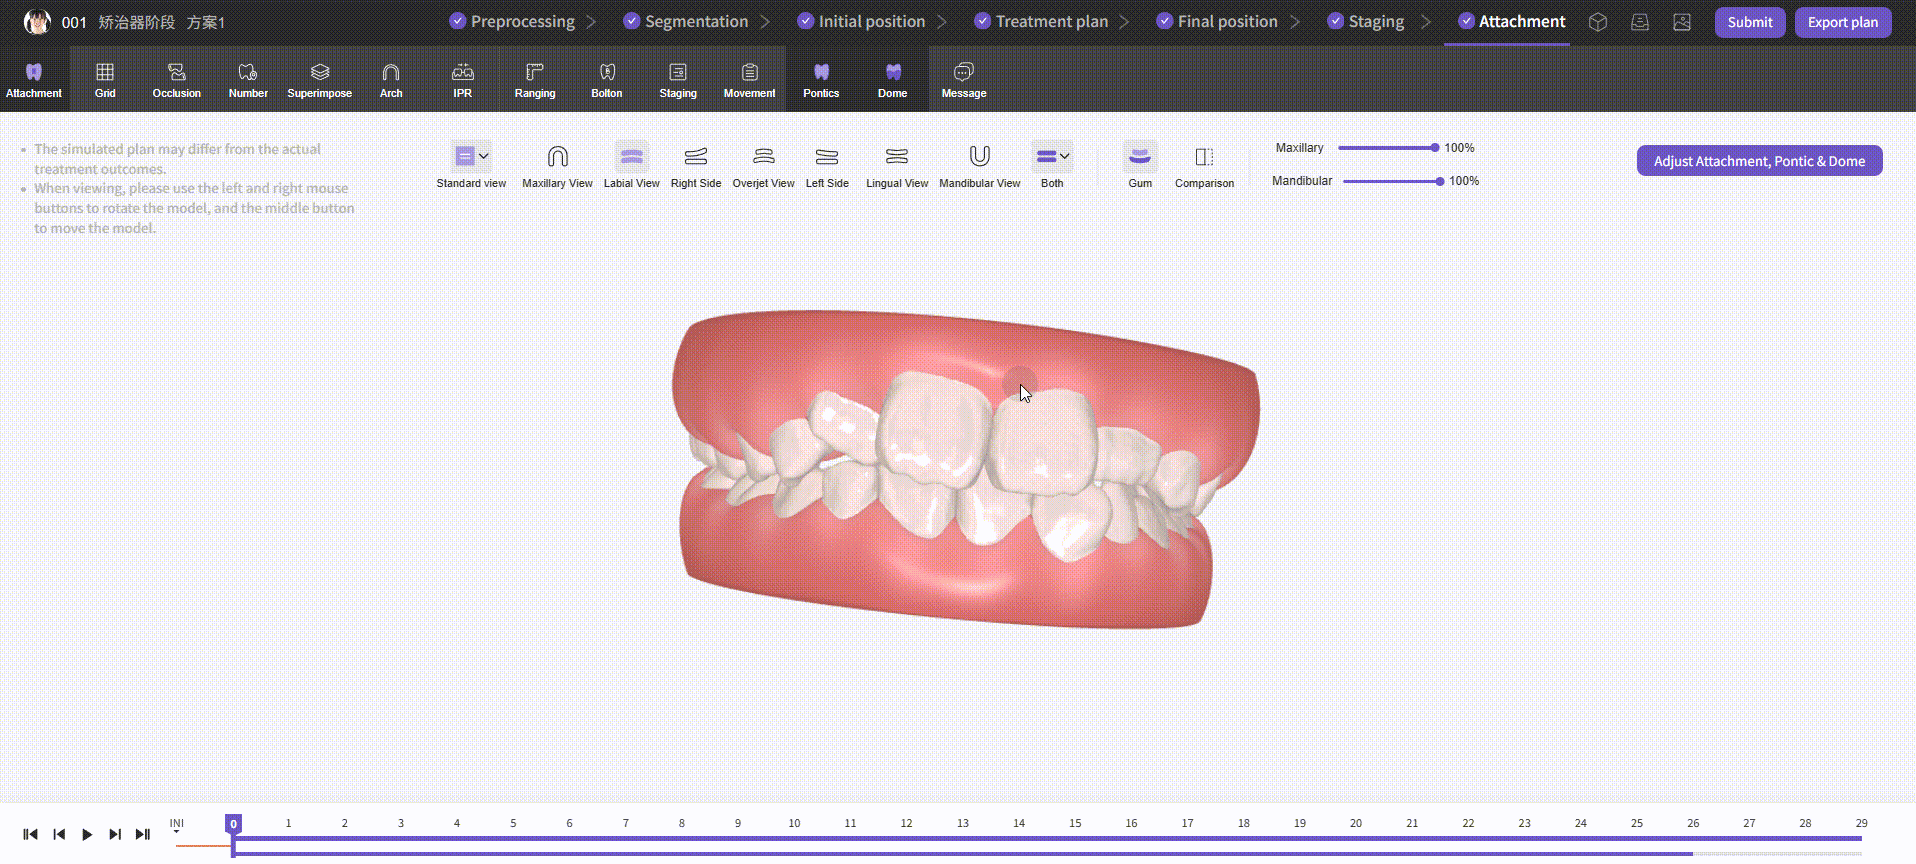Switch to Labial View

632,165
